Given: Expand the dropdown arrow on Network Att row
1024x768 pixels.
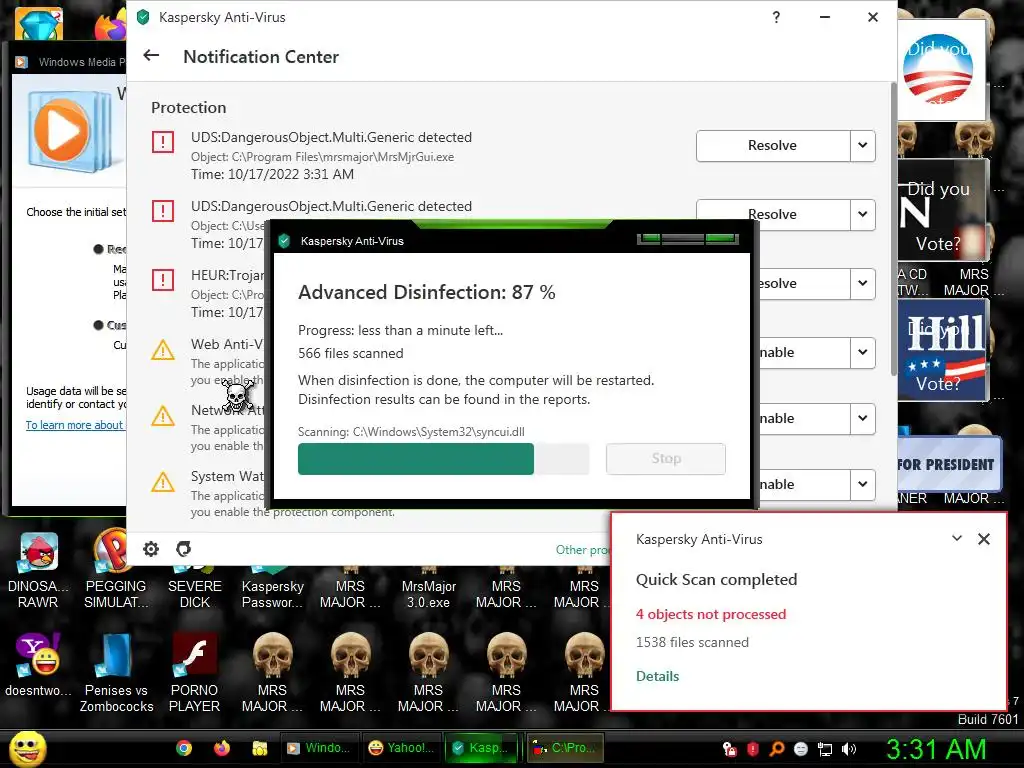Looking at the screenshot, I should coord(863,418).
